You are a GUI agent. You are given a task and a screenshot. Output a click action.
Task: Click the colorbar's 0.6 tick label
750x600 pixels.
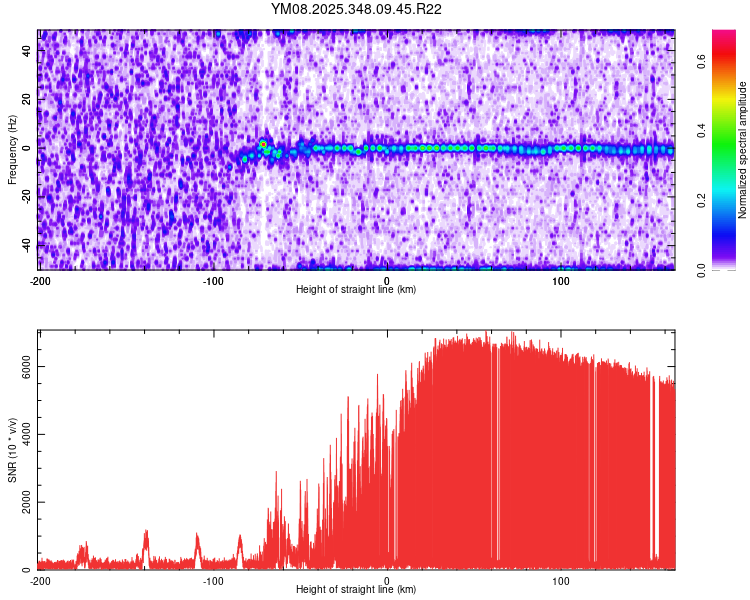pyautogui.click(x=703, y=60)
